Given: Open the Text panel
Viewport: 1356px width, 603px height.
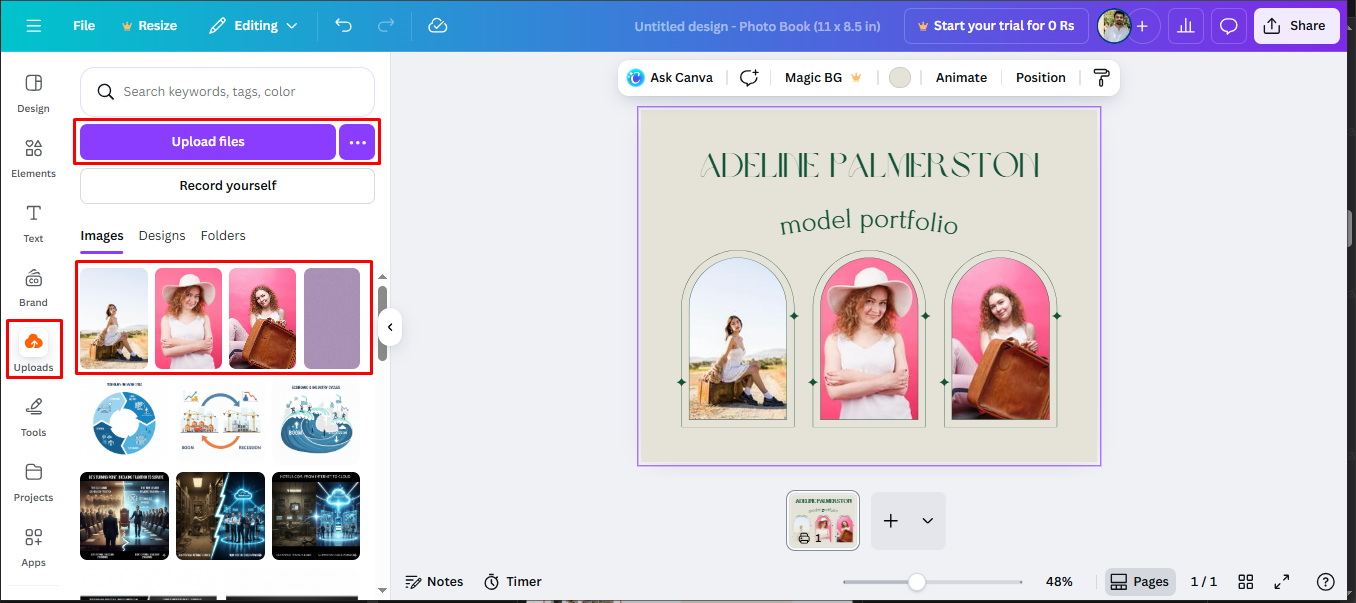Looking at the screenshot, I should click(x=33, y=222).
